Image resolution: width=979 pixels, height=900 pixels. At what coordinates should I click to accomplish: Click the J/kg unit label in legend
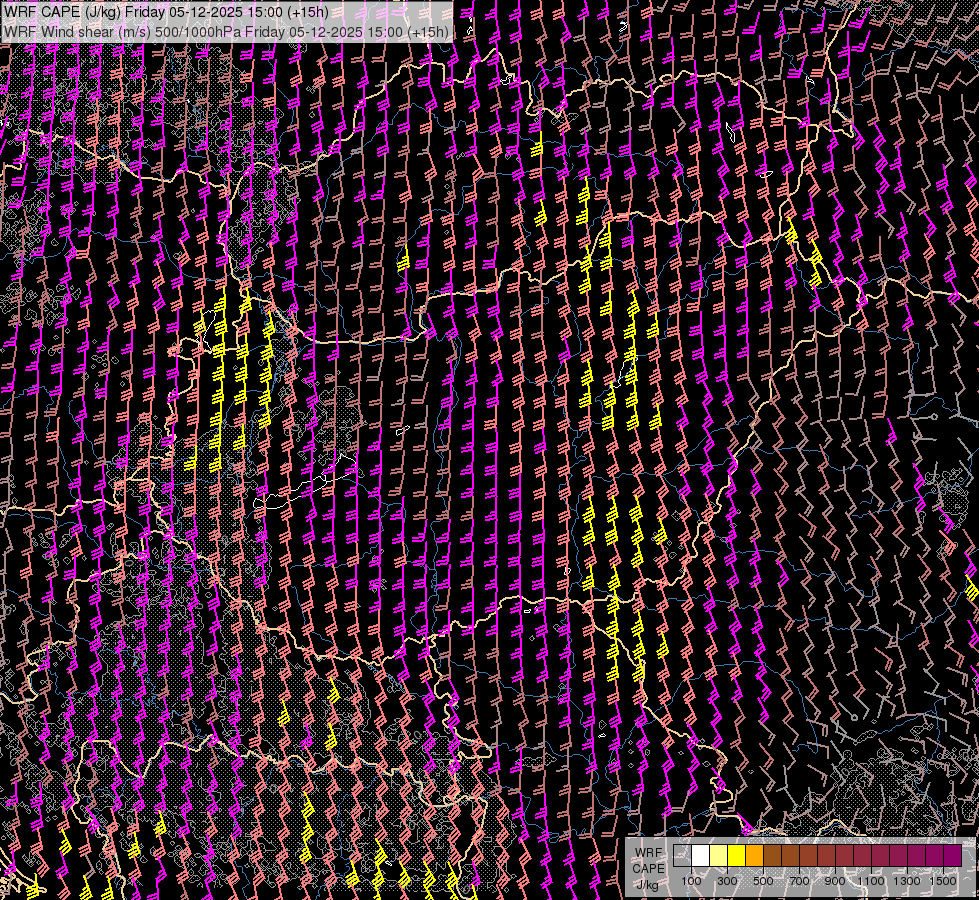647,885
